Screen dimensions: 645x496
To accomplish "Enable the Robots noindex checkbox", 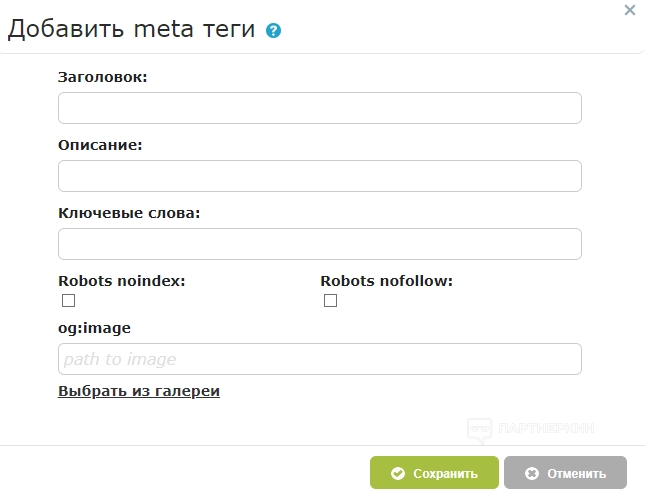I will [x=68, y=301].
